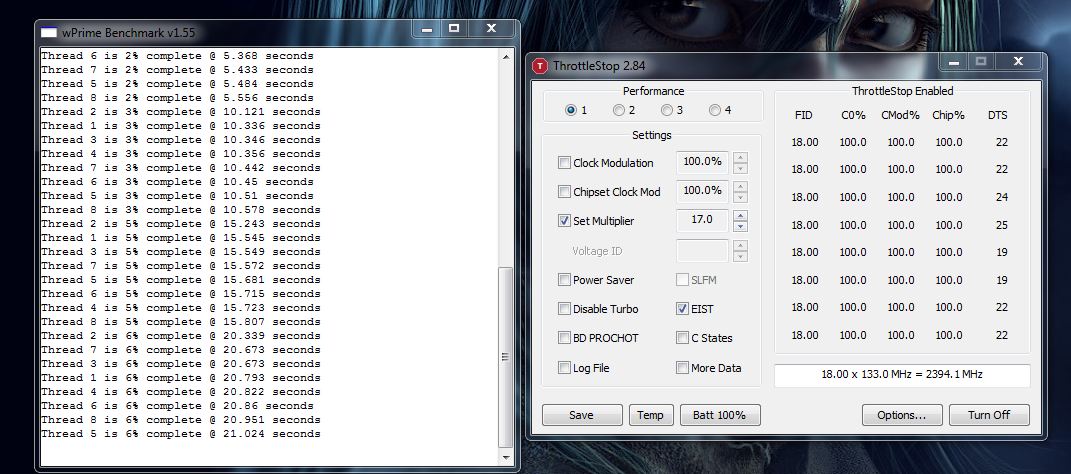Uncheck the EIST checkbox
The width and height of the screenshot is (1071, 474).
tap(682, 309)
